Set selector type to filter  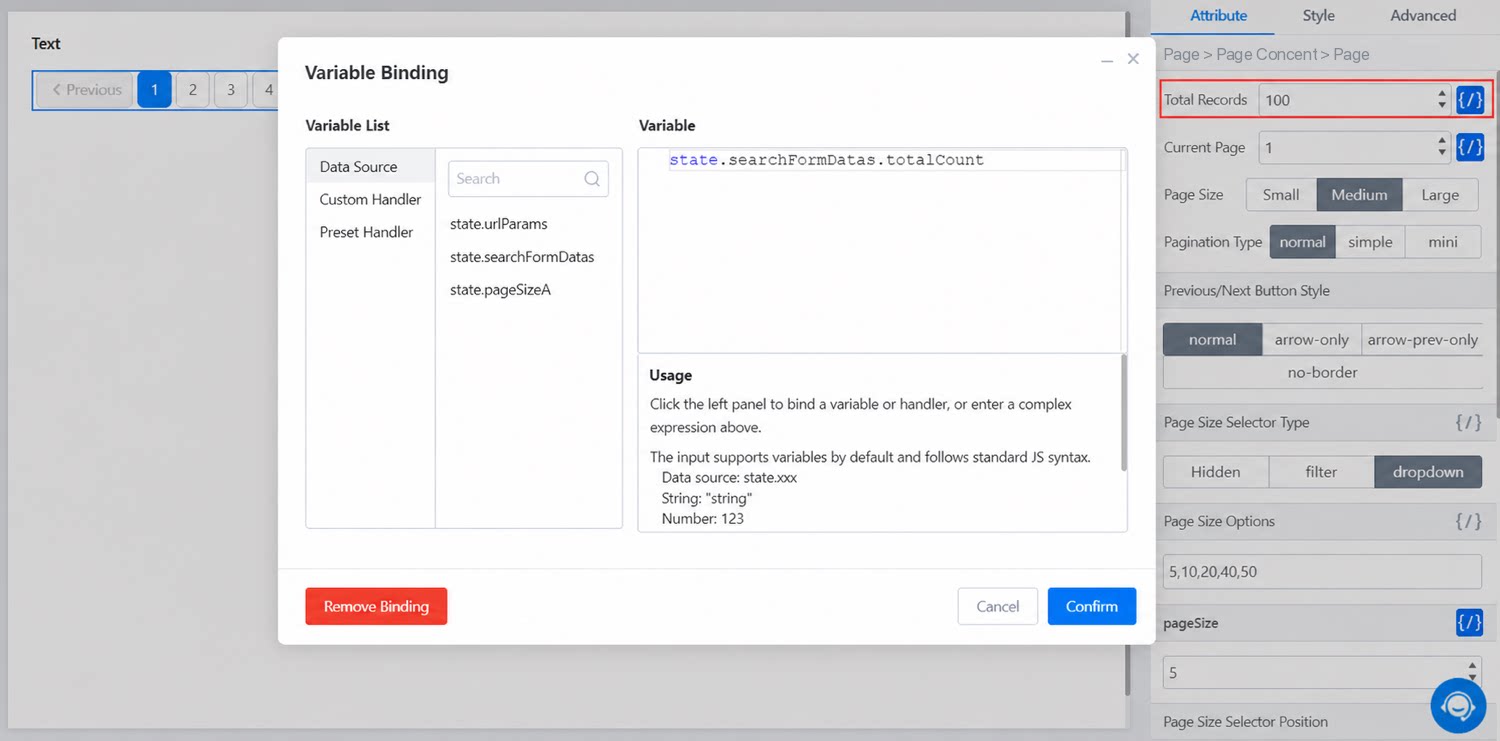coord(1321,472)
